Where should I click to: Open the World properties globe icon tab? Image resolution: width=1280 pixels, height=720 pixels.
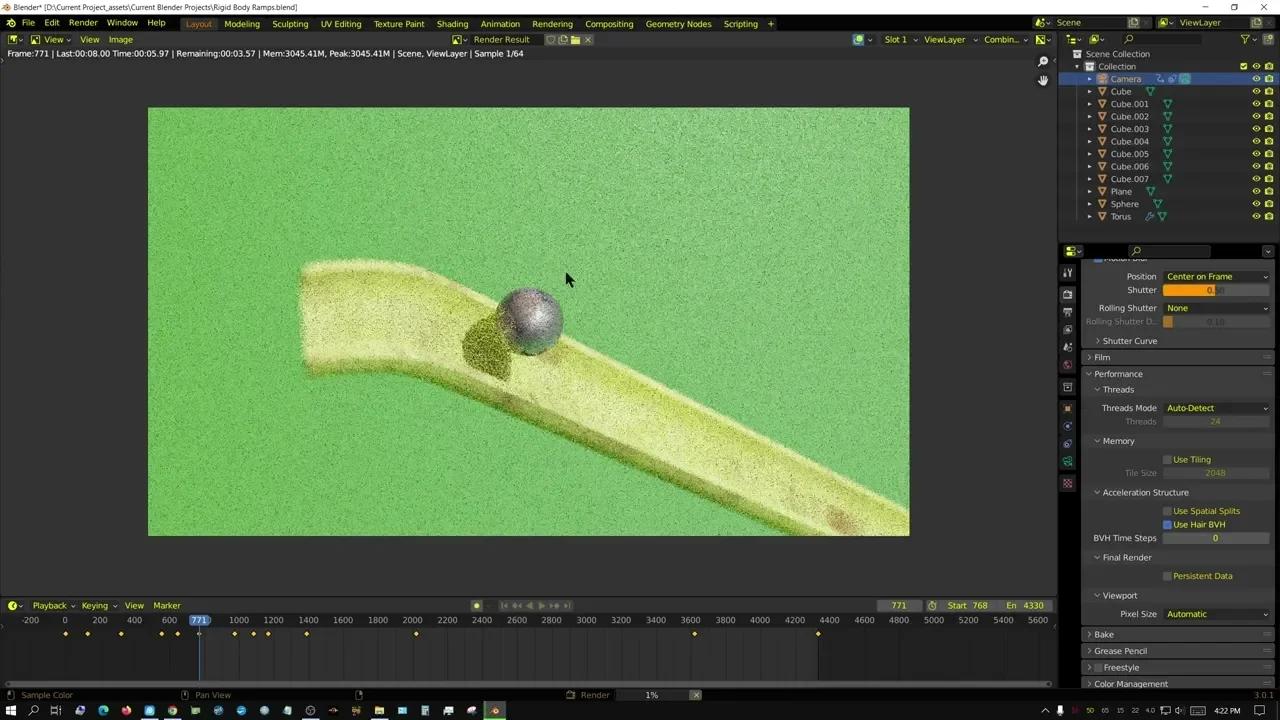(1068, 365)
